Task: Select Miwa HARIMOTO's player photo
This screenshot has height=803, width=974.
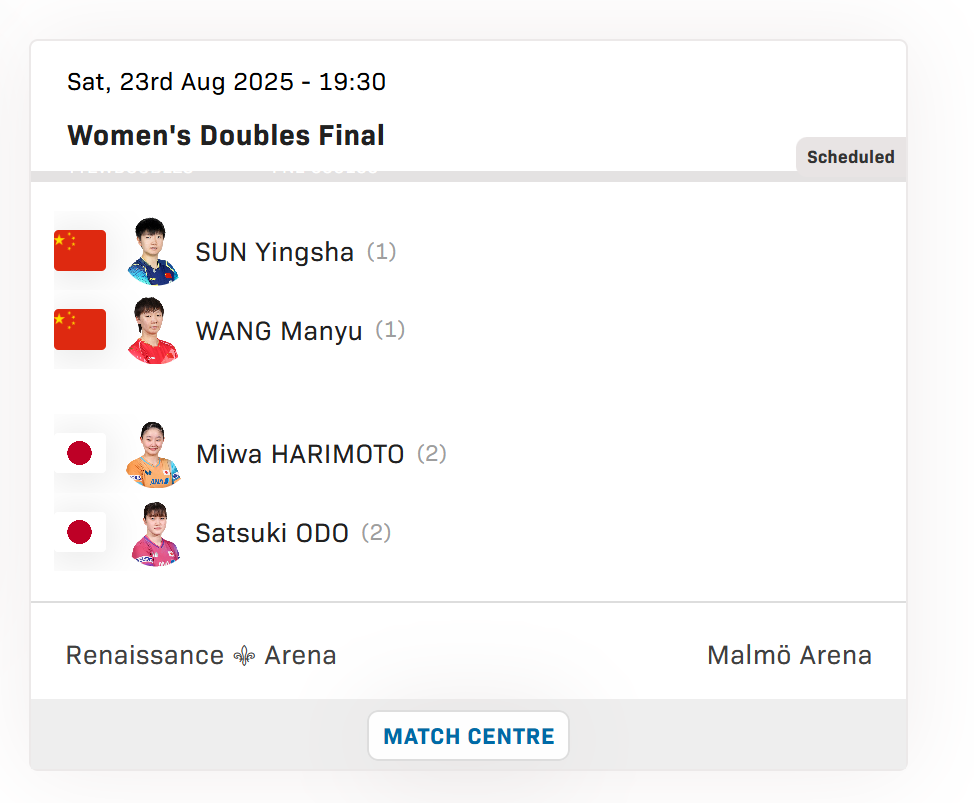Action: 153,454
